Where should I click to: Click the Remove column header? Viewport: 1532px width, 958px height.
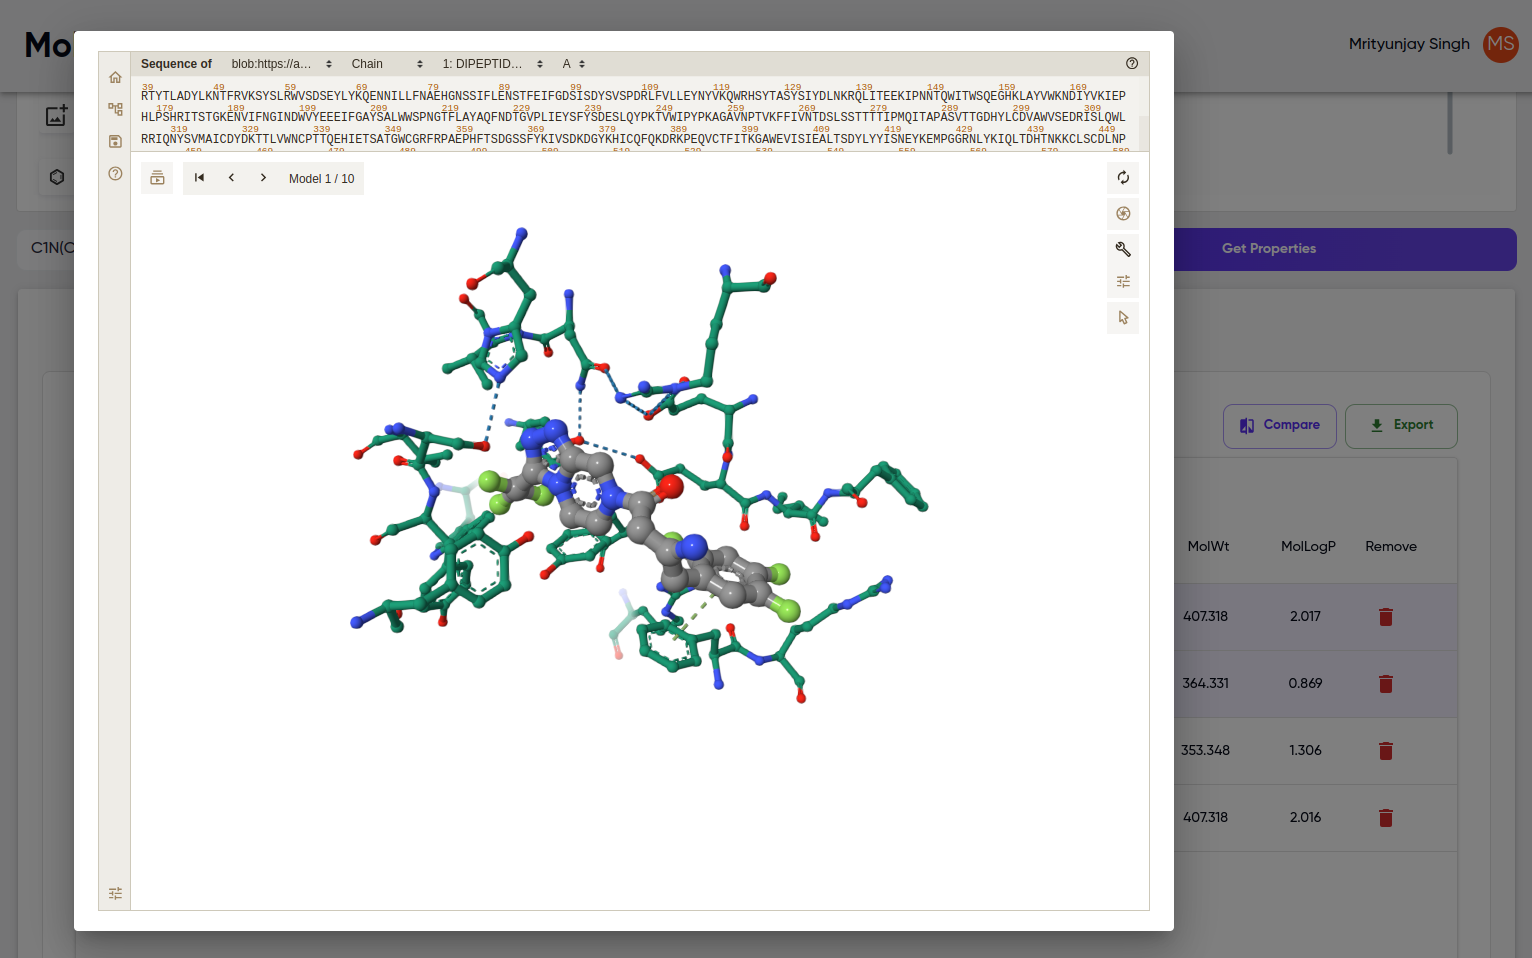point(1391,546)
